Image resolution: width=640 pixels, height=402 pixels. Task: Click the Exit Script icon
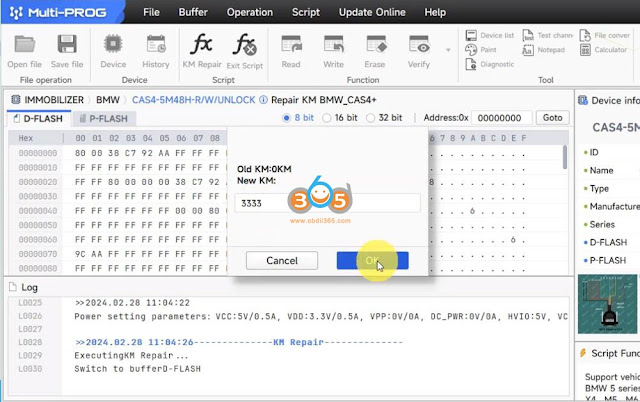(244, 44)
